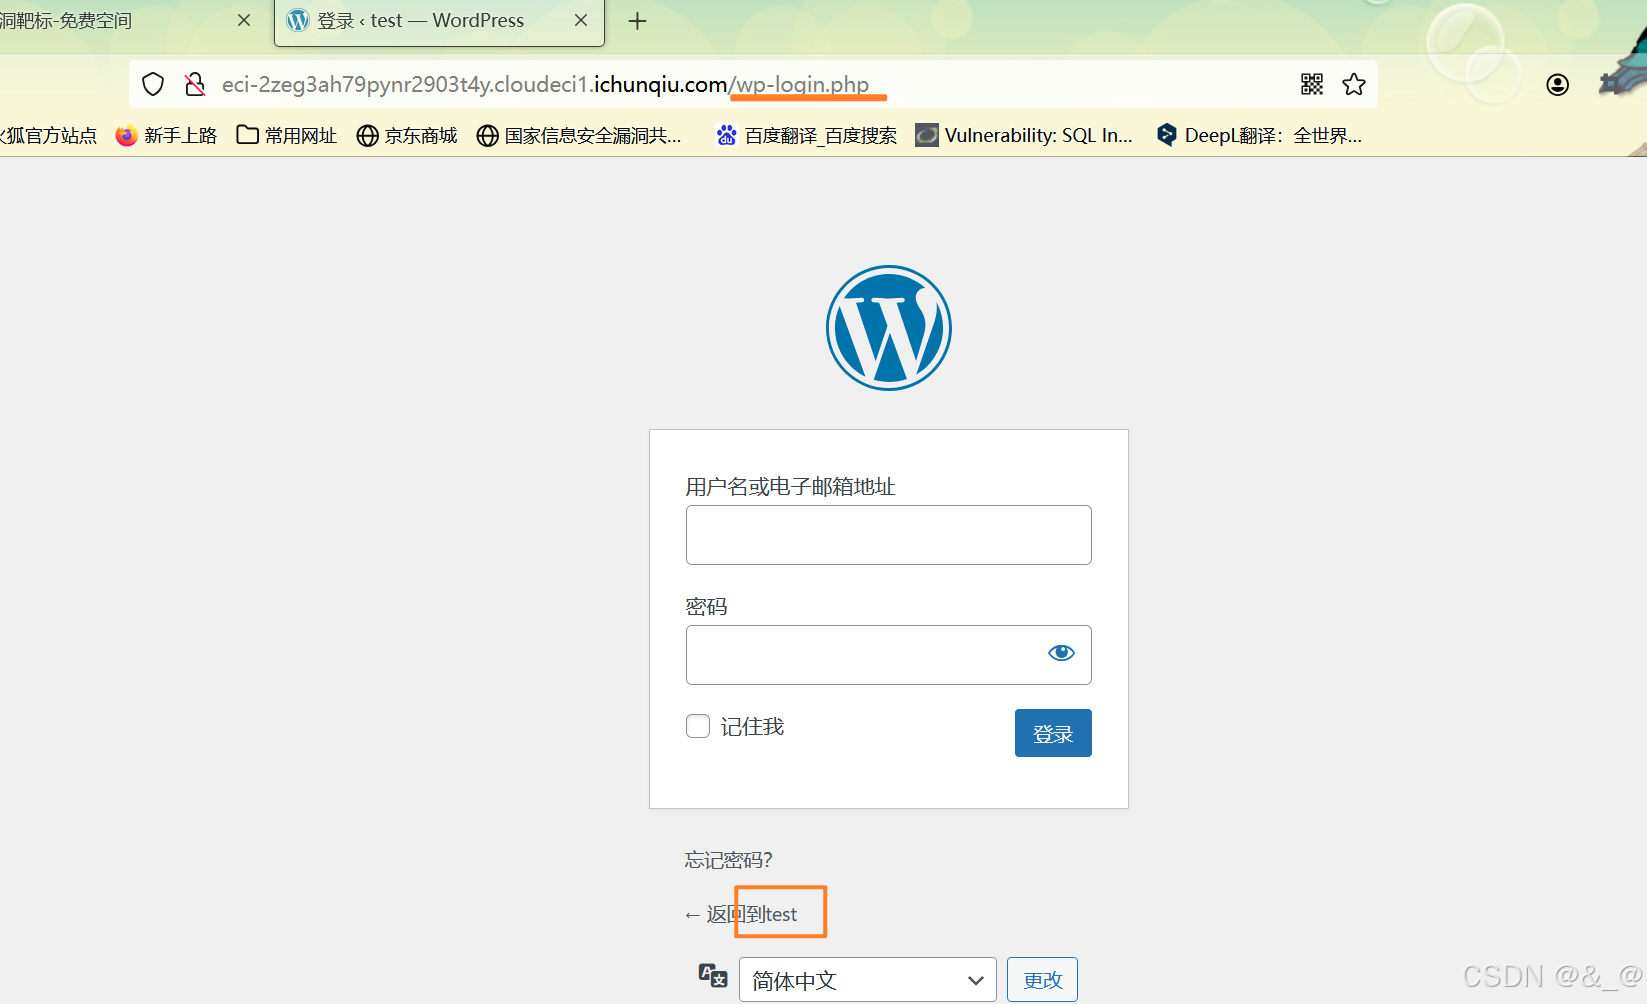1647x1004 pixels.
Task: Click the insecure connection lock icon
Action: 195,84
